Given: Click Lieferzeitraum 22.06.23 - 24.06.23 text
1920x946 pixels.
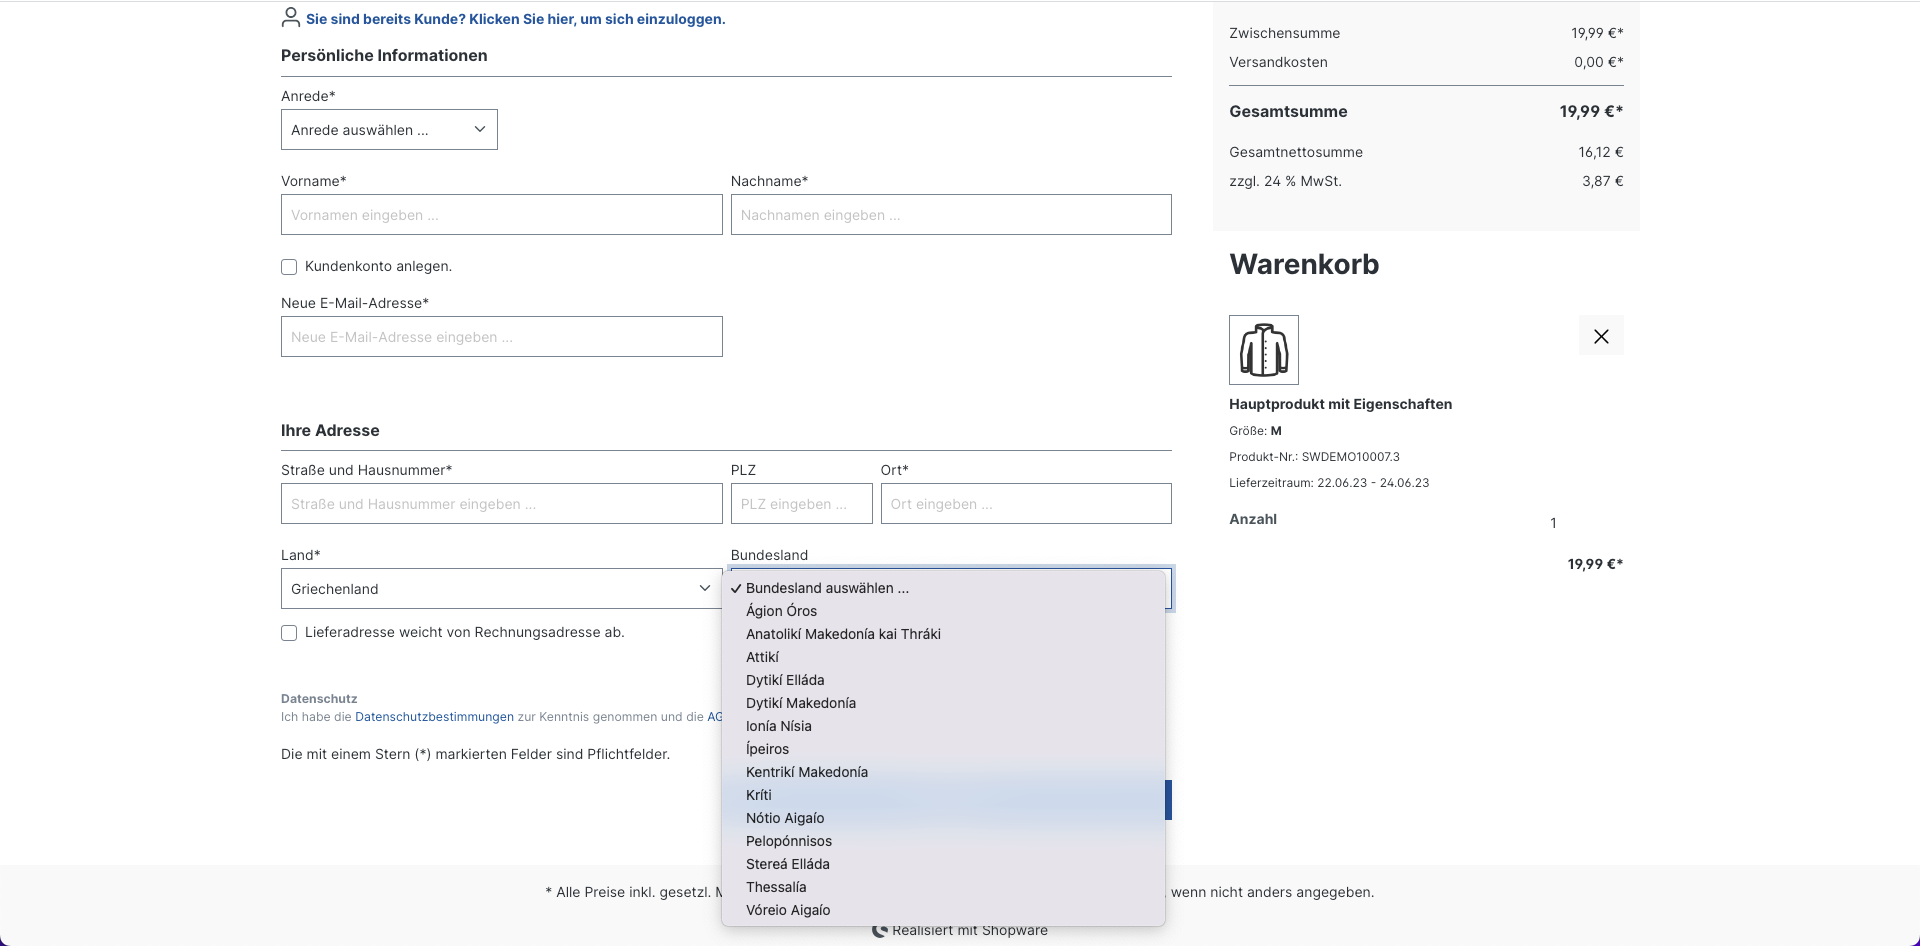Looking at the screenshot, I should (x=1329, y=483).
